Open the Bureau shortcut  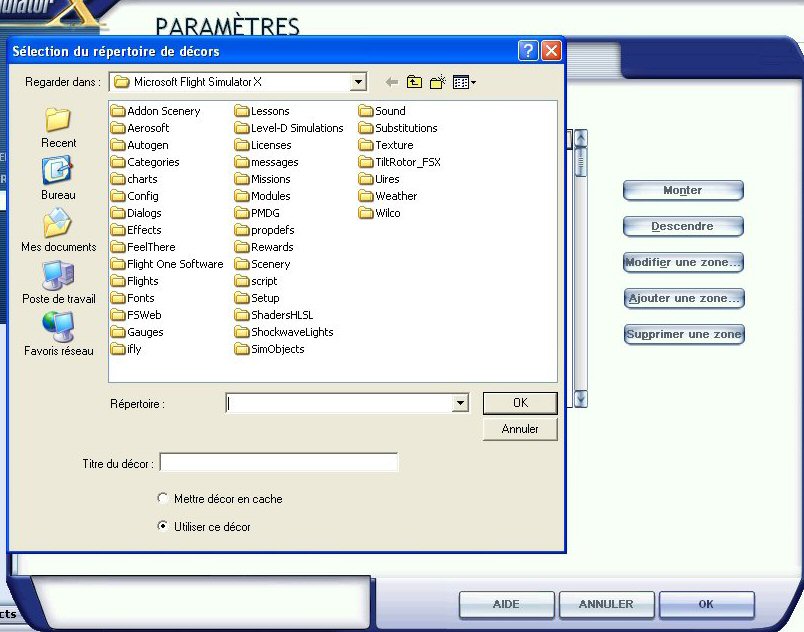pyautogui.click(x=58, y=179)
